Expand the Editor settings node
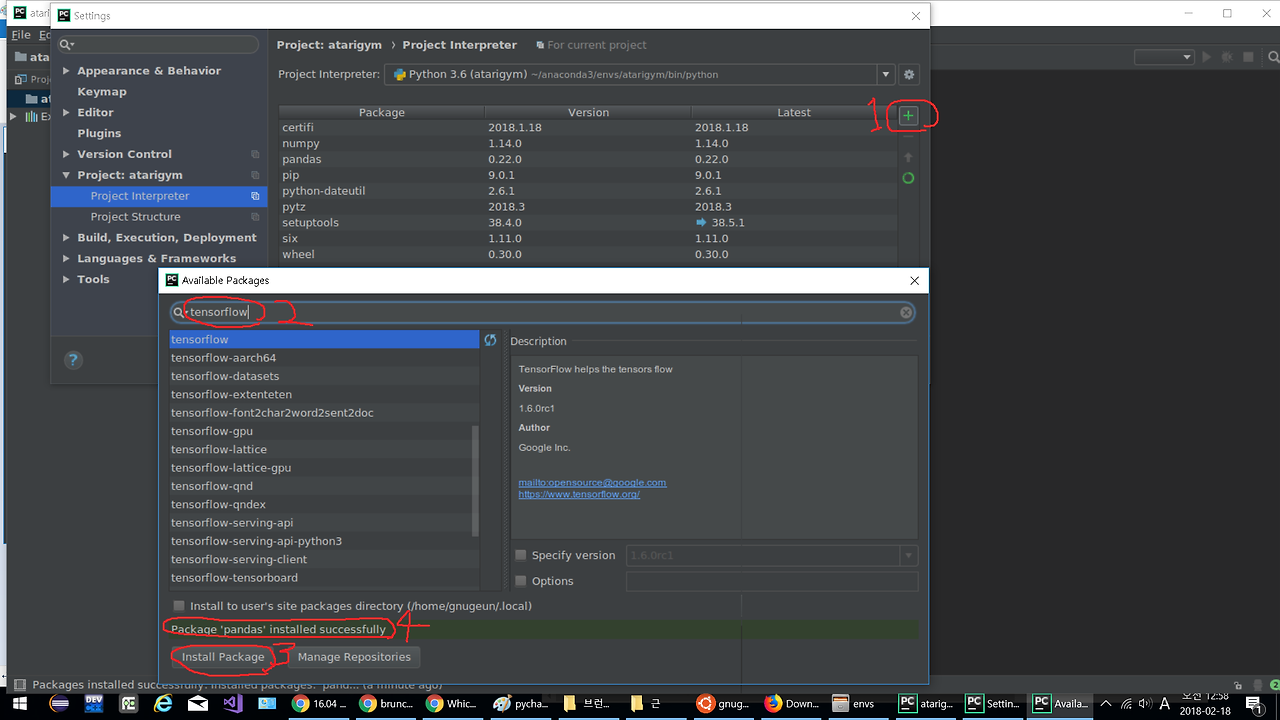The image size is (1280, 720). 66,113
